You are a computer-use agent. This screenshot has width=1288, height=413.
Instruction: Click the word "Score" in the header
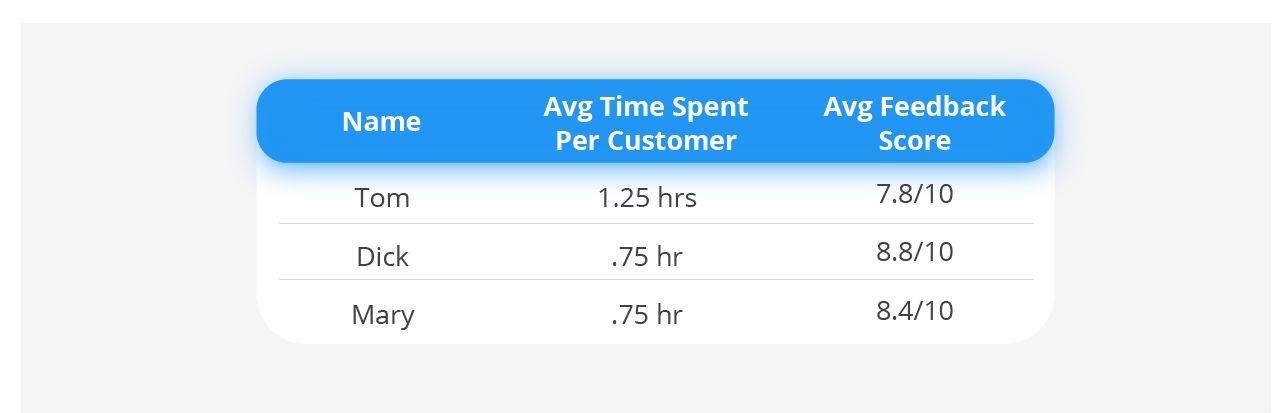(914, 141)
